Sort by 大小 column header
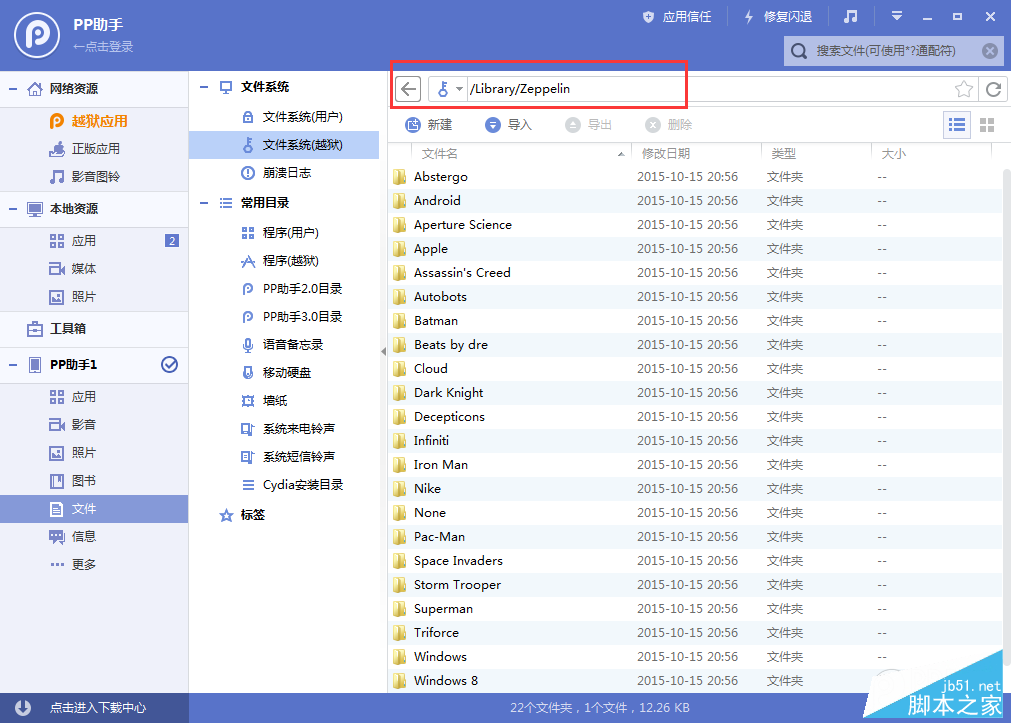The width and height of the screenshot is (1011, 723). coord(931,154)
